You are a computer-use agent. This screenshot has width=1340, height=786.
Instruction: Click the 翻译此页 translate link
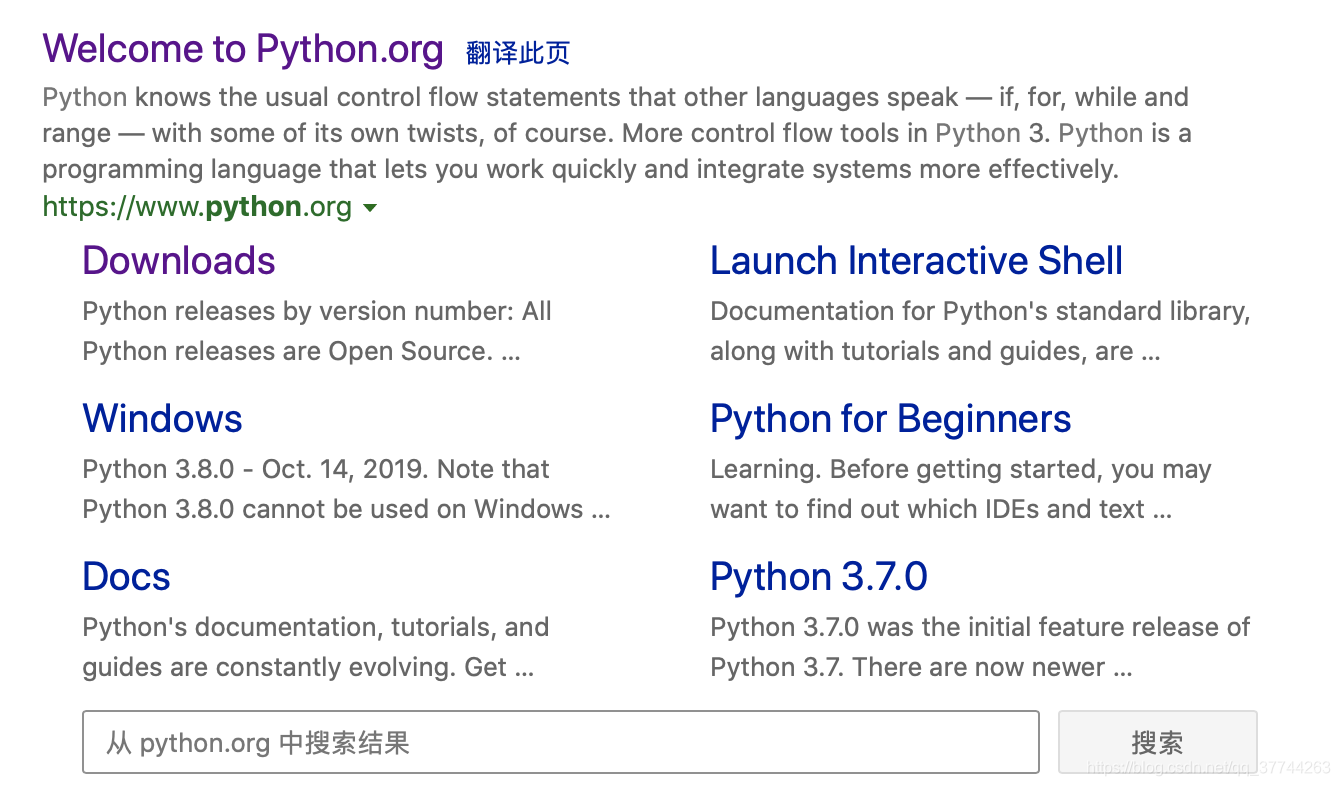click(518, 53)
